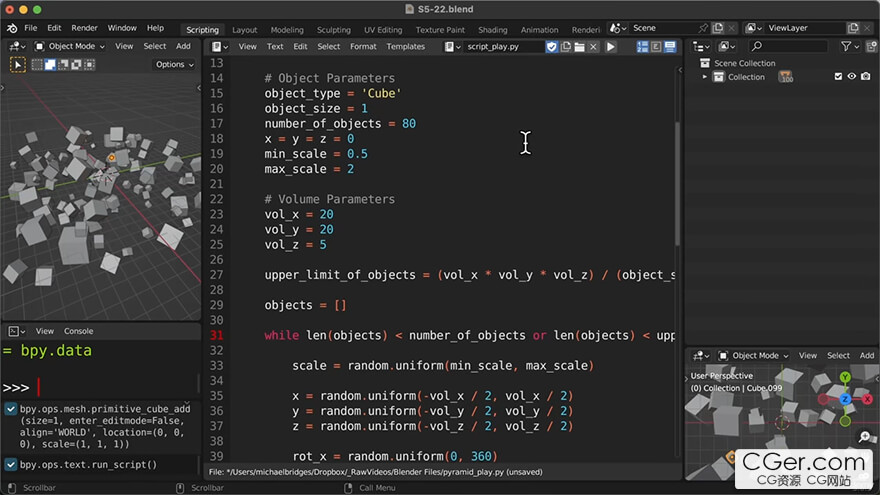The width and height of the screenshot is (880, 495).
Task: Choose the Extend selection mode icon
Action: pos(50,65)
